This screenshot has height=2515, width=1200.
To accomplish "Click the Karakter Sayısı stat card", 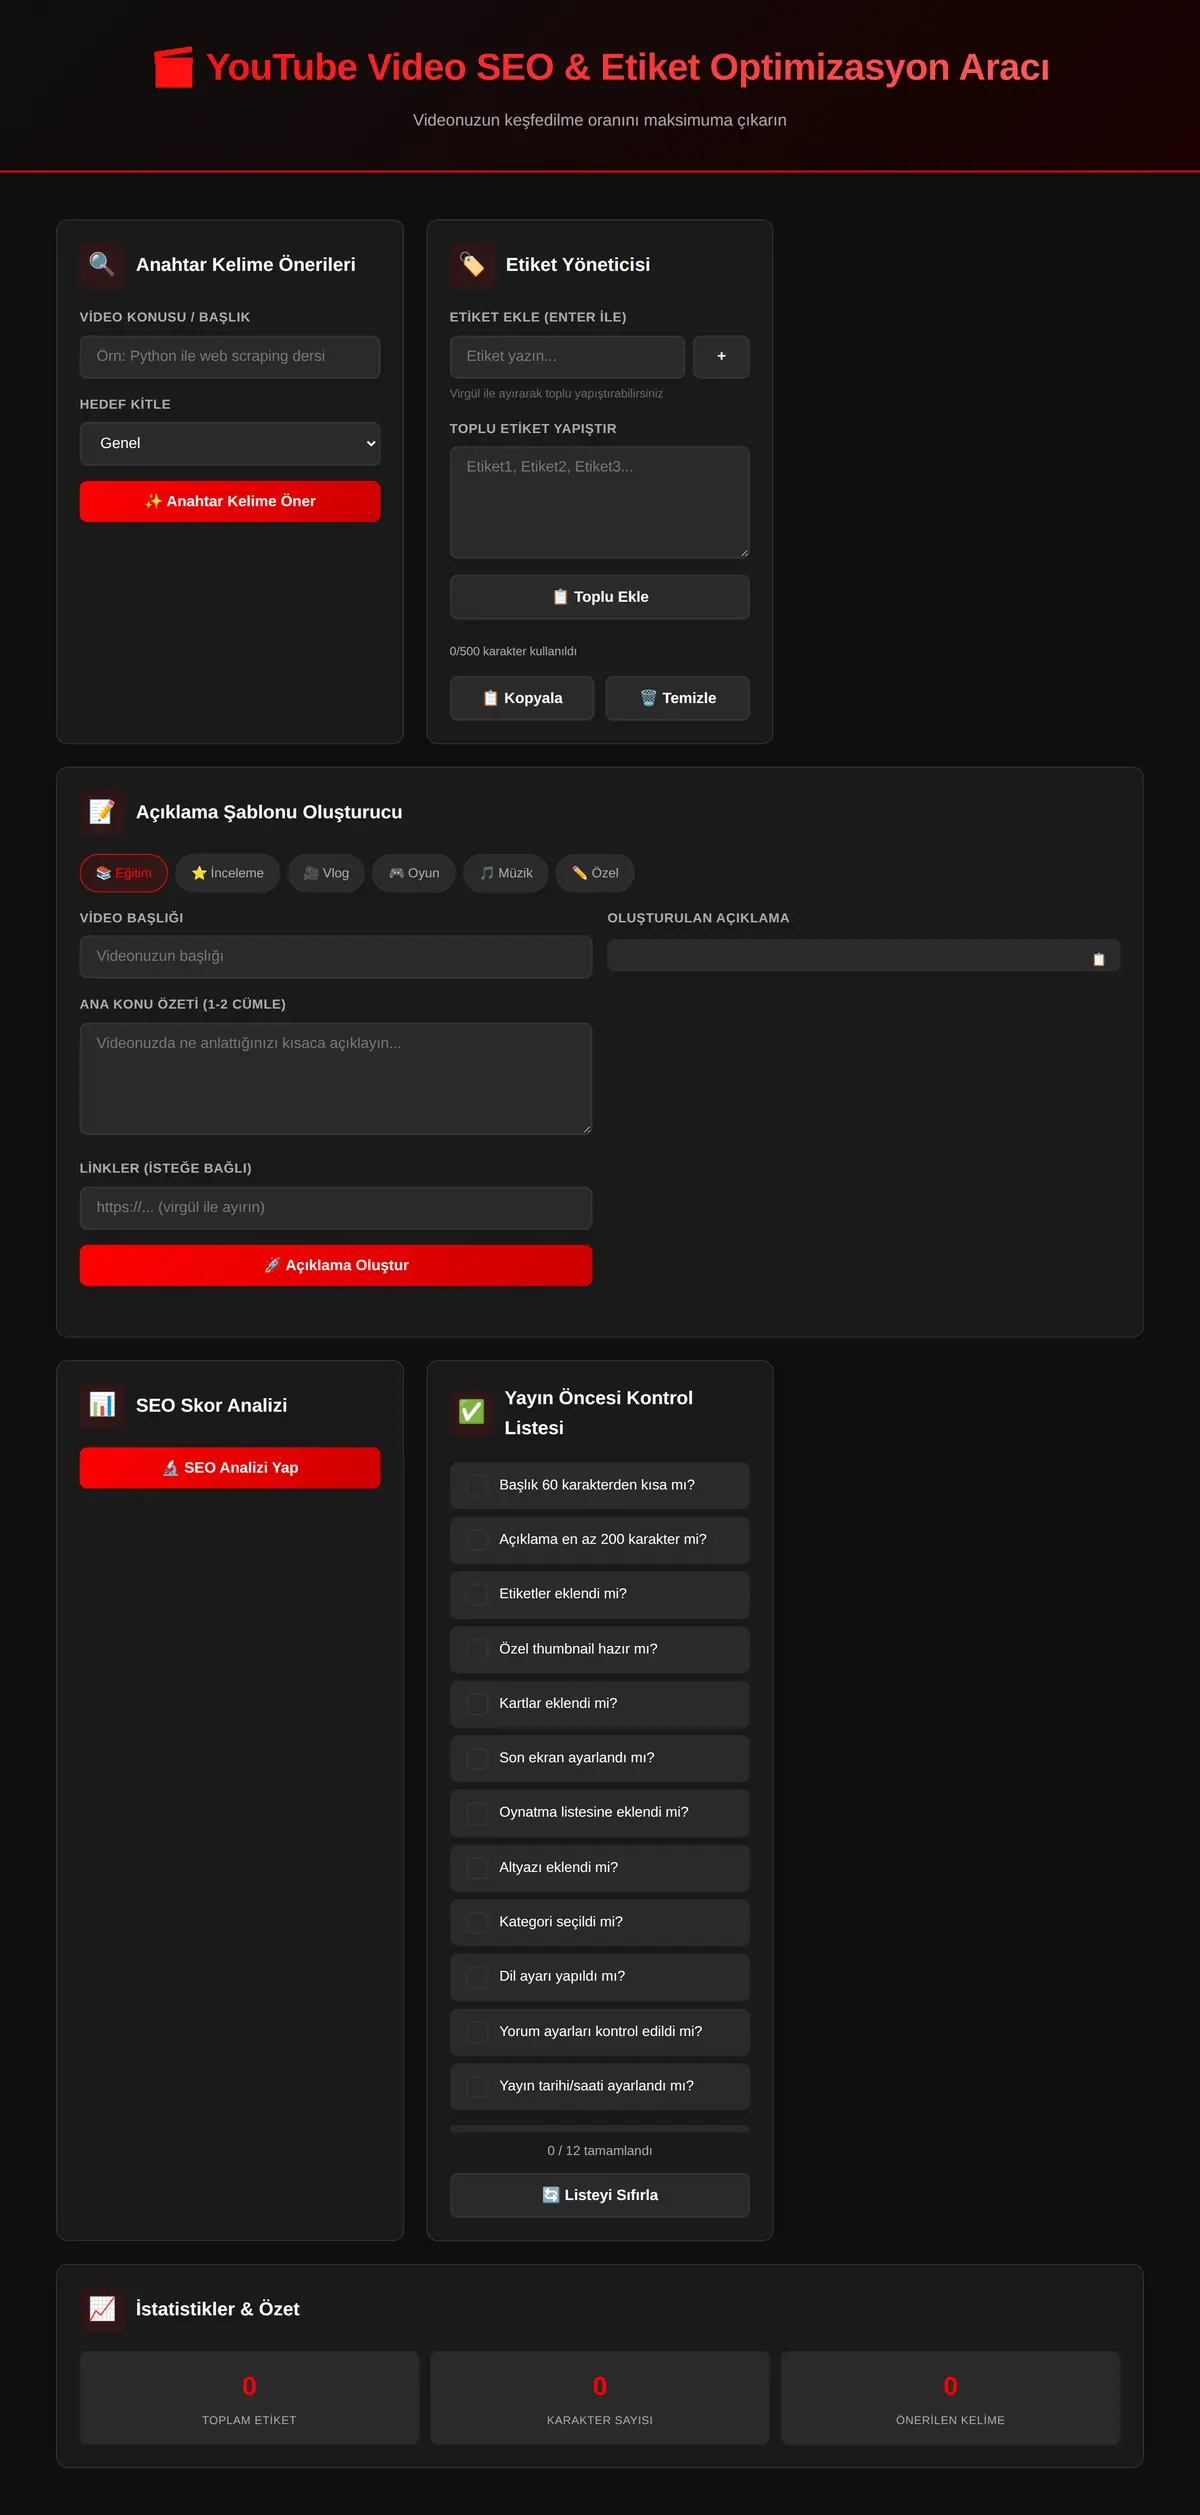I will tap(600, 2398).
